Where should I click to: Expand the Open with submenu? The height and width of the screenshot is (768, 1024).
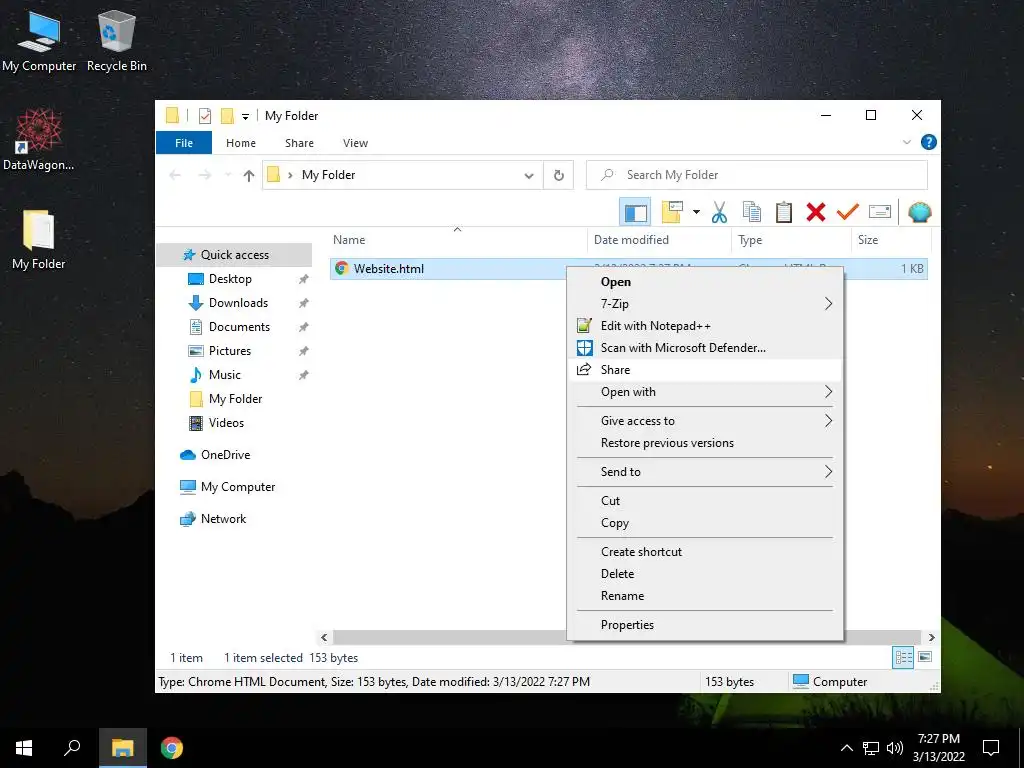(x=705, y=392)
